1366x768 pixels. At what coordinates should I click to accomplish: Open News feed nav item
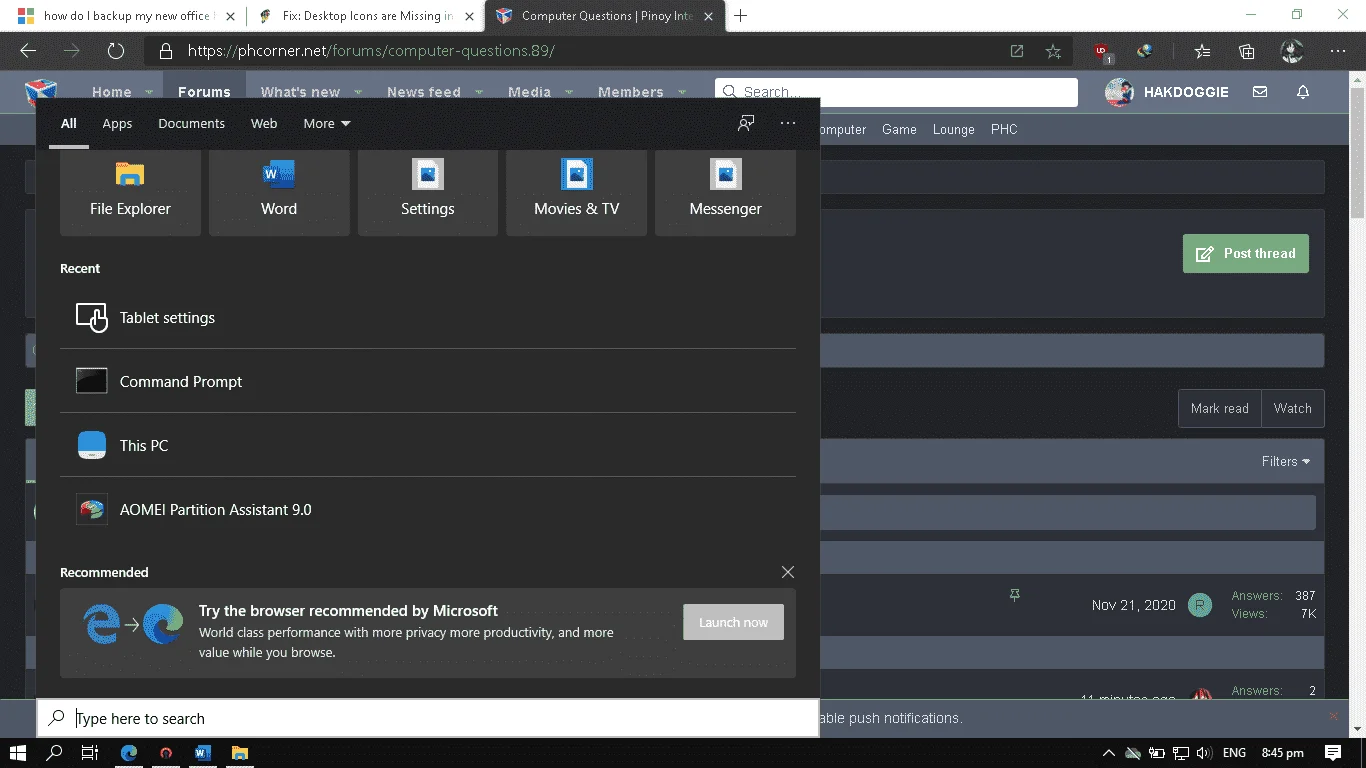click(424, 92)
